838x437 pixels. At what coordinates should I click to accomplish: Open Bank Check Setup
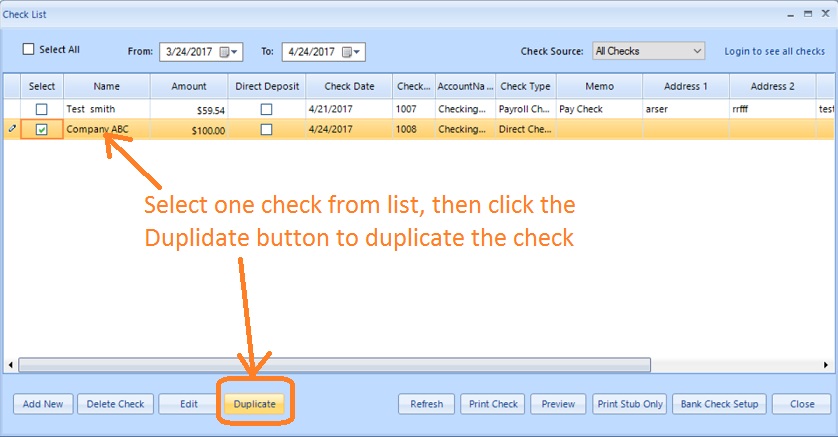[x=719, y=404]
